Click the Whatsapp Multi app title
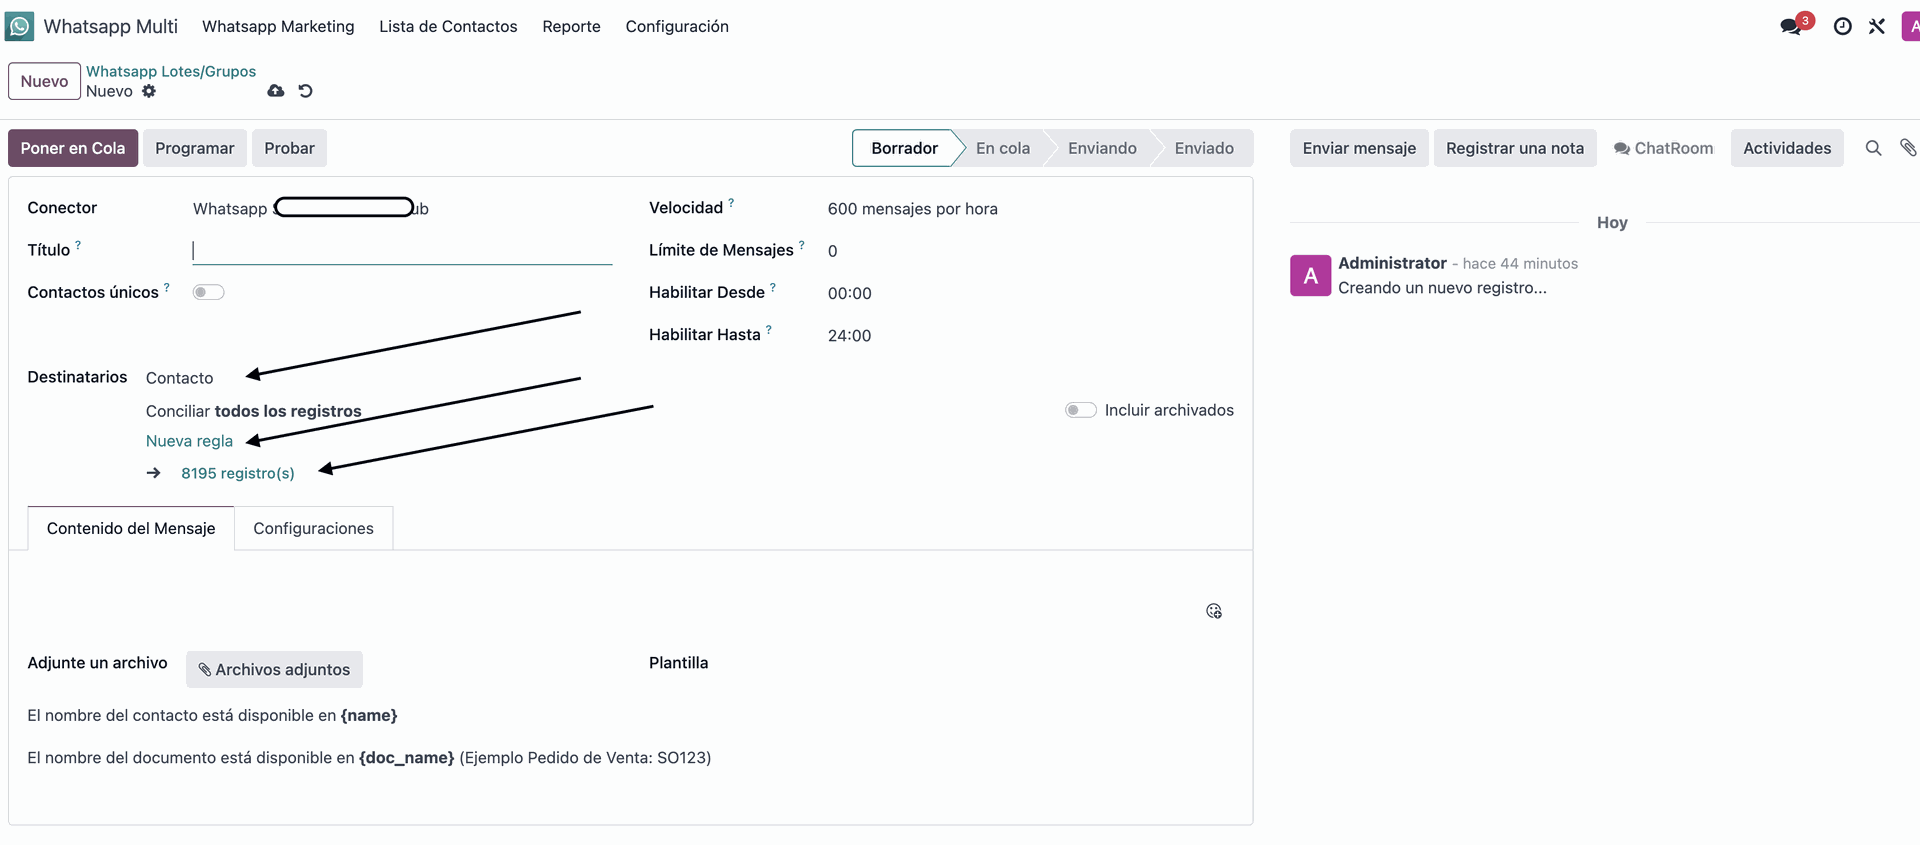 111,26
